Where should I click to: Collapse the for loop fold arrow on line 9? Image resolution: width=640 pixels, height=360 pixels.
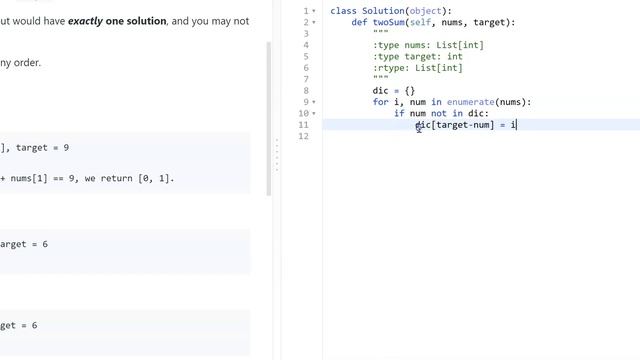tap(314, 102)
